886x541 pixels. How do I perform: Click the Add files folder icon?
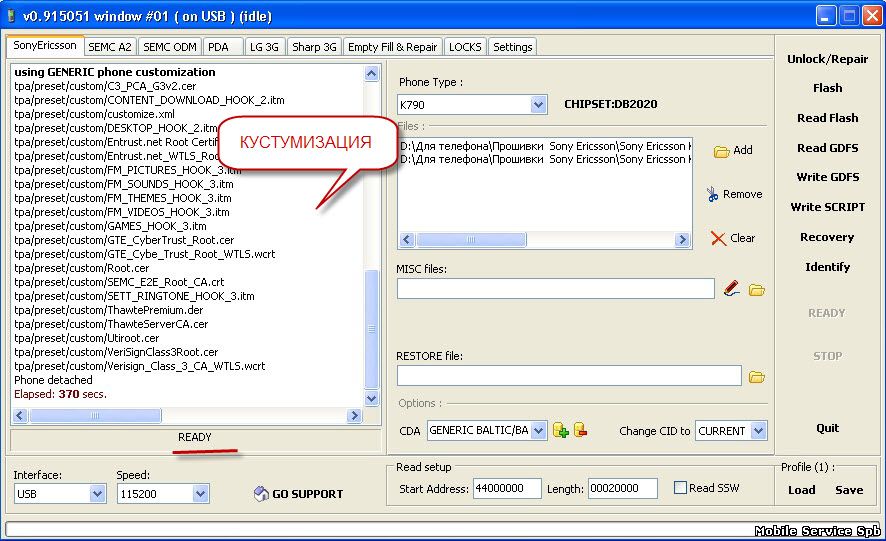(721, 151)
